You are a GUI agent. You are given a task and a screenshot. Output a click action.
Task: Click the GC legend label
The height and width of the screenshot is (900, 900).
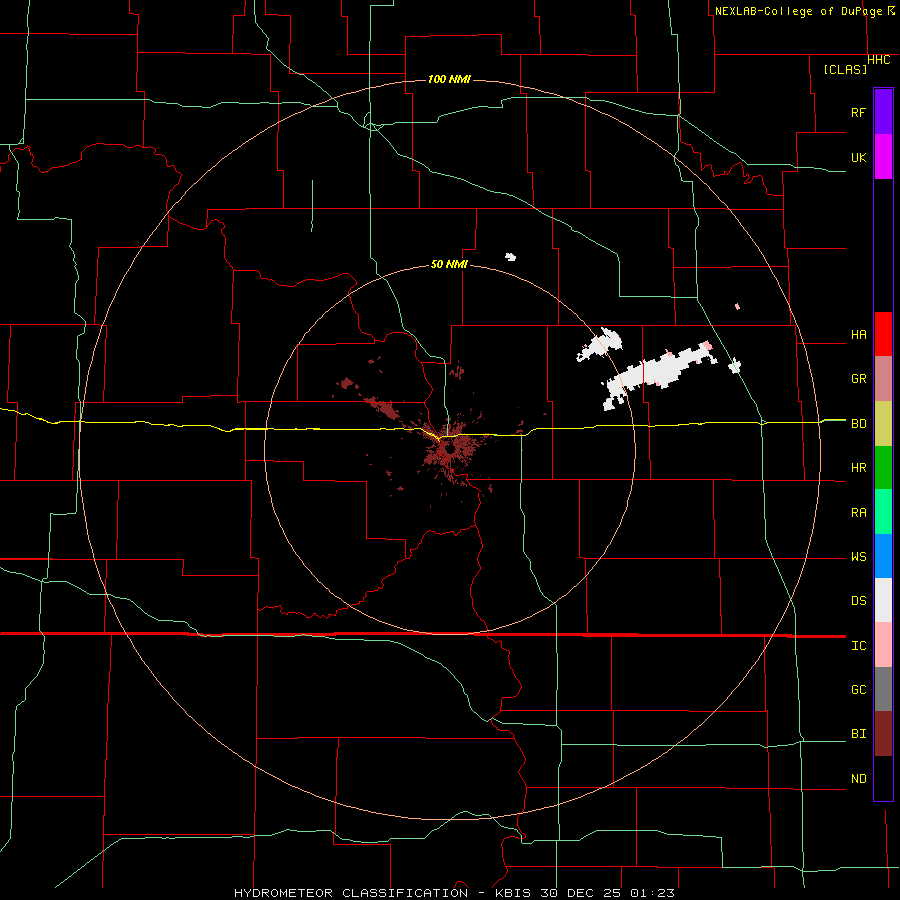coord(858,690)
